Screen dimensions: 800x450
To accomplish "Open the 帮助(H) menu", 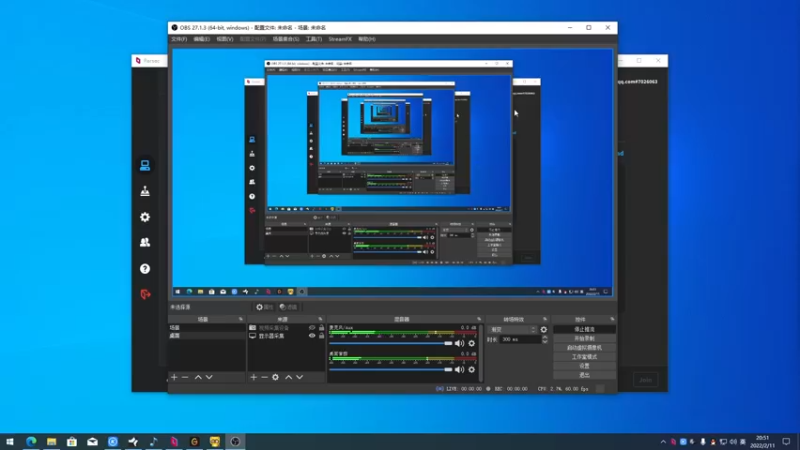I will pyautogui.click(x=366, y=39).
